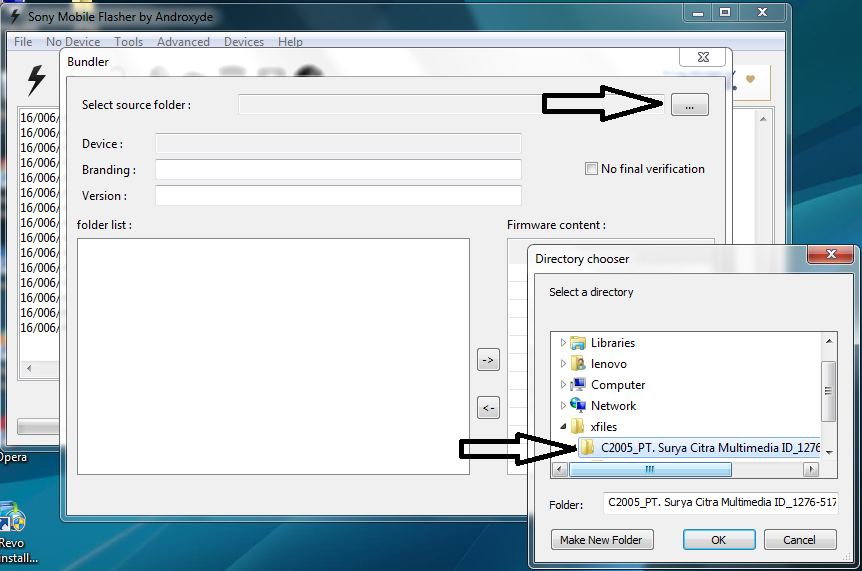Screen dimensions: 862x571
Task: Click the directory tree vertical scrollbar thumb
Action: [828, 391]
